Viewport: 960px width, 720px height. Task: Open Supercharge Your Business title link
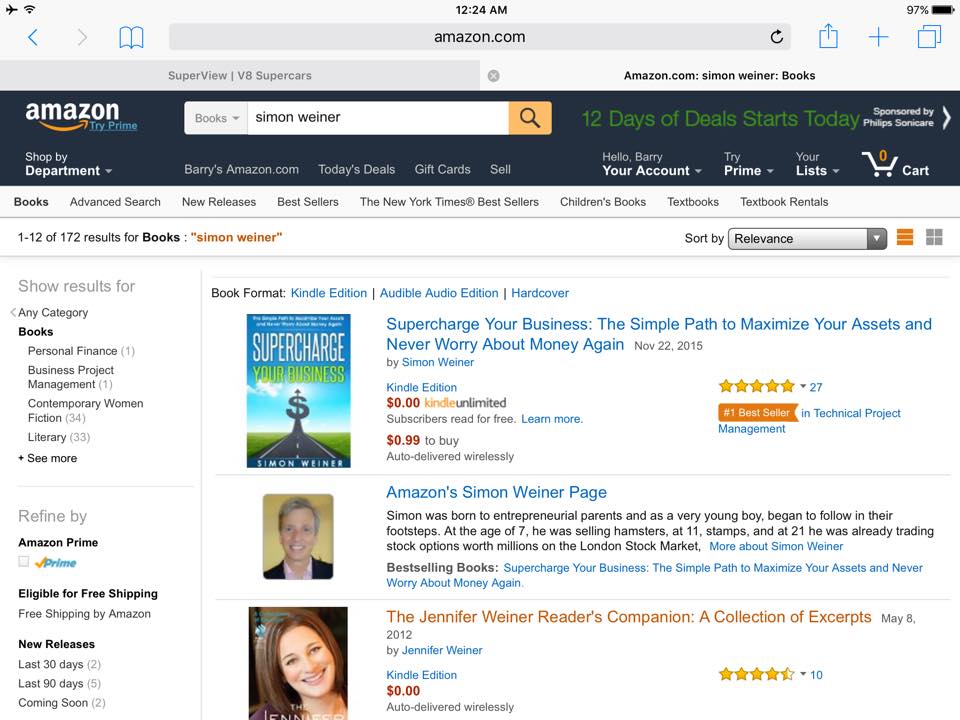click(x=659, y=334)
